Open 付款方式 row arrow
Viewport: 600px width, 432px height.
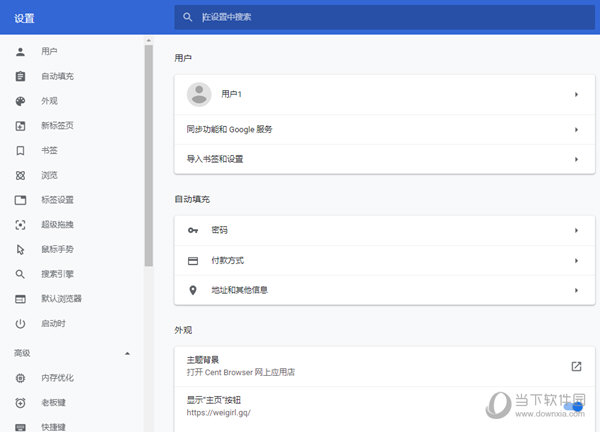tap(577, 261)
